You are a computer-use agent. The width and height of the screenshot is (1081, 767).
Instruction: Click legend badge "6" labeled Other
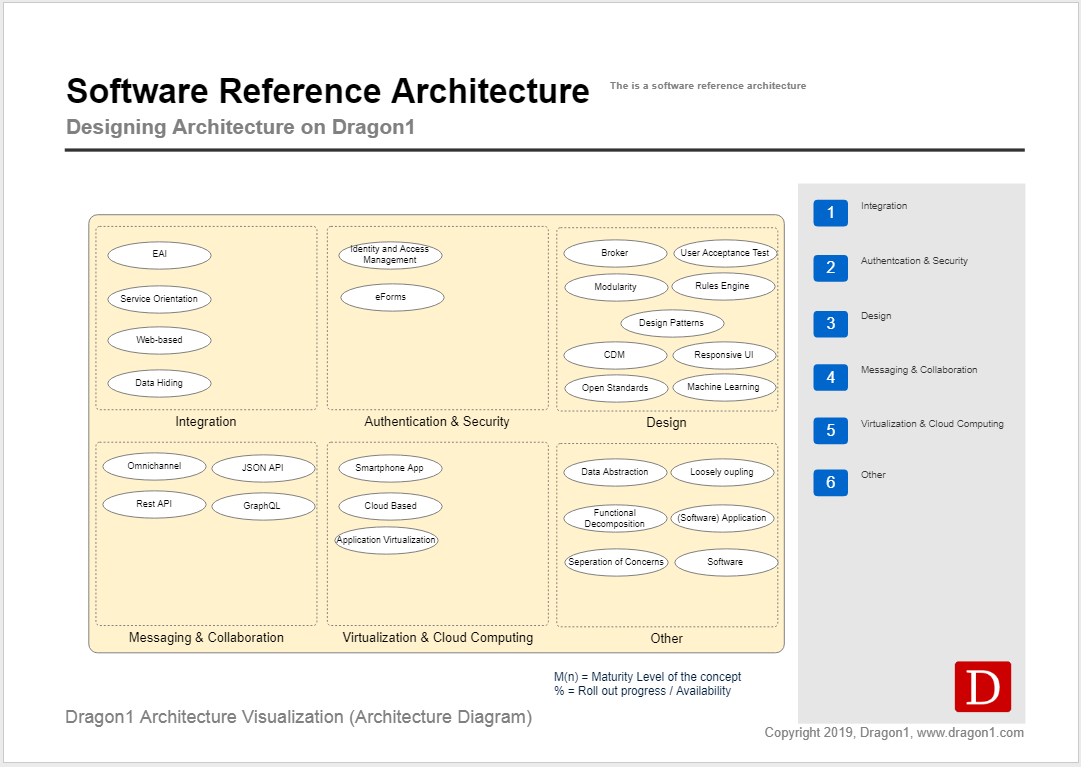click(830, 482)
